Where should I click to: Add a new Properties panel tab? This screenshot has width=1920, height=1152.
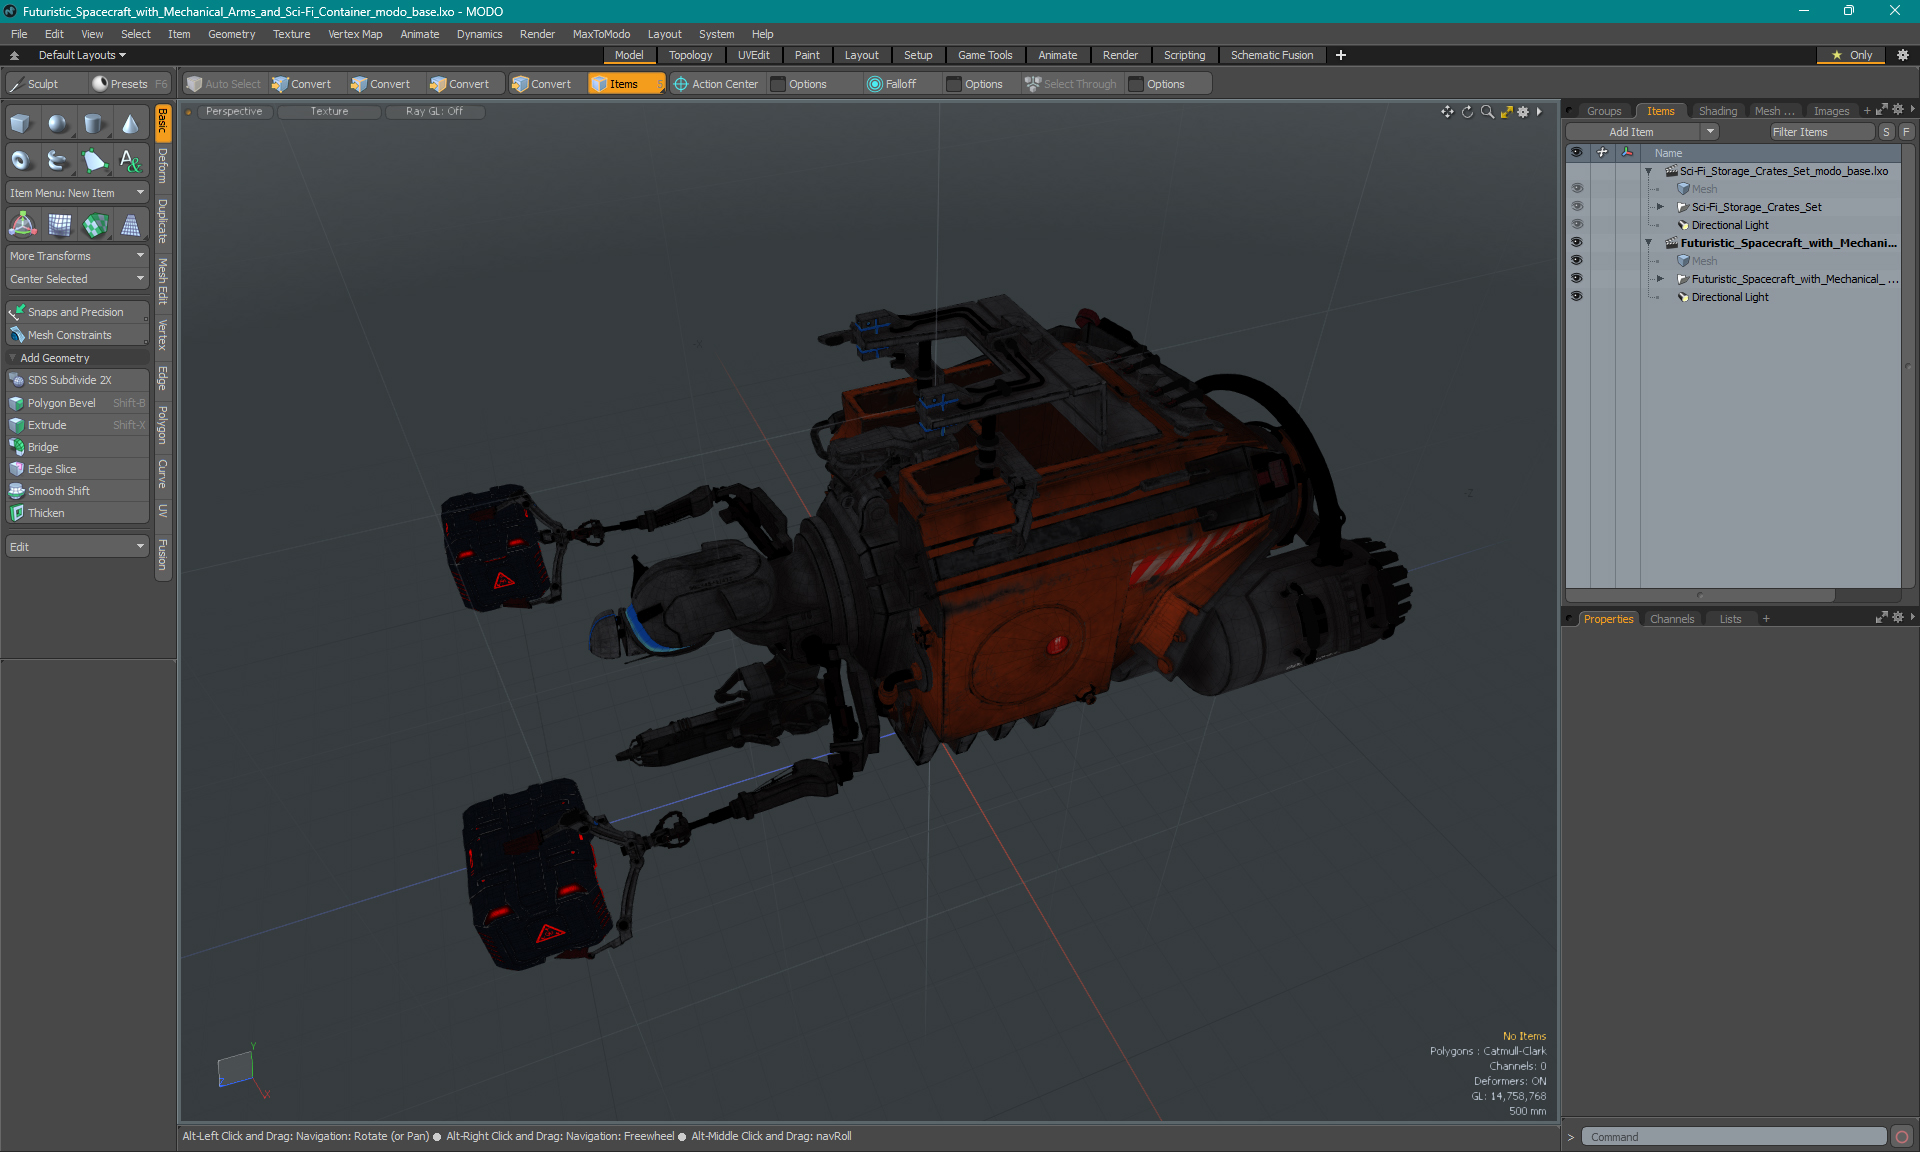tap(1766, 619)
